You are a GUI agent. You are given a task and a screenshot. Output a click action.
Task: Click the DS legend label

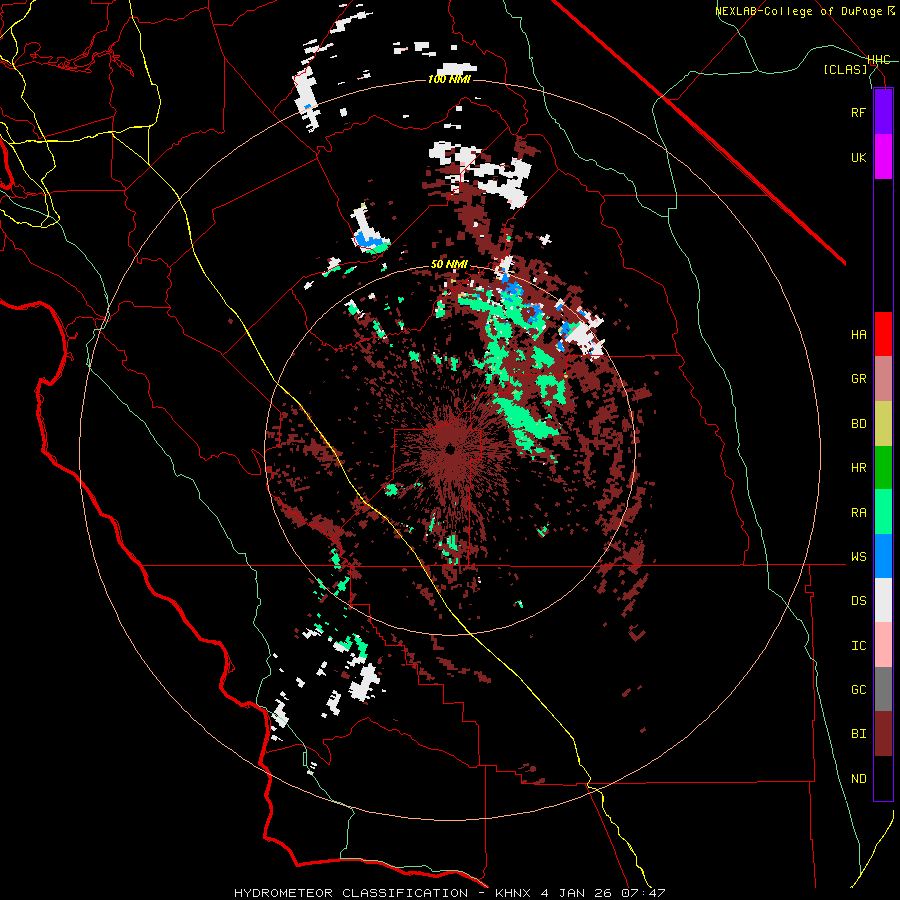coord(858,601)
